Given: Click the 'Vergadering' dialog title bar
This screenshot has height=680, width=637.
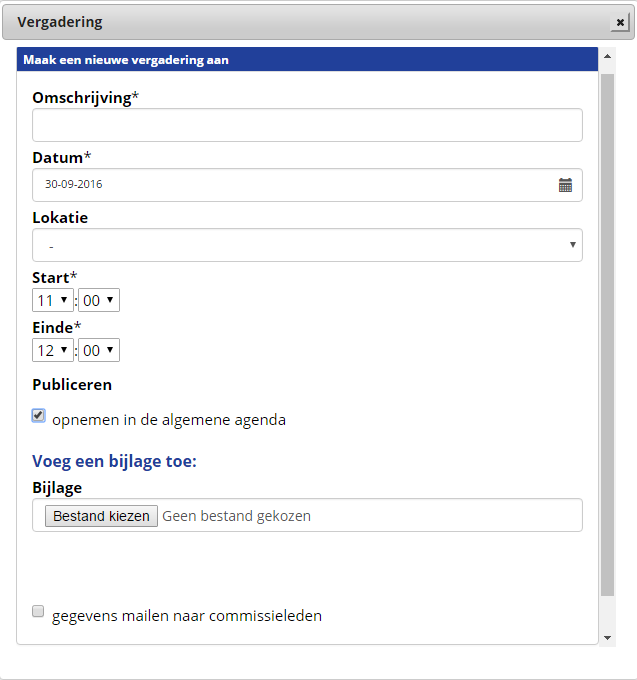Looking at the screenshot, I should coord(300,22).
